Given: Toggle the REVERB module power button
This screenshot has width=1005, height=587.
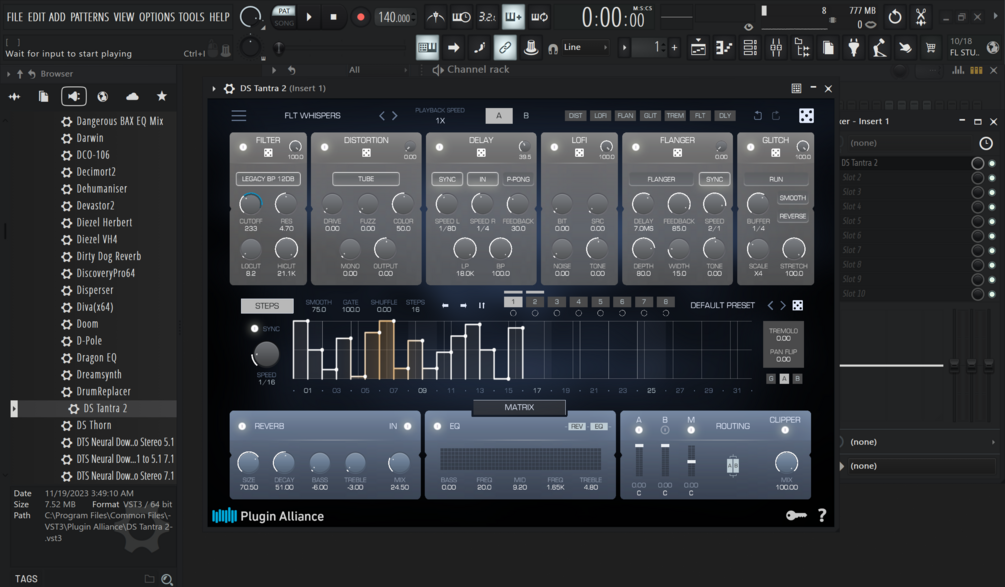Looking at the screenshot, I should (x=242, y=426).
